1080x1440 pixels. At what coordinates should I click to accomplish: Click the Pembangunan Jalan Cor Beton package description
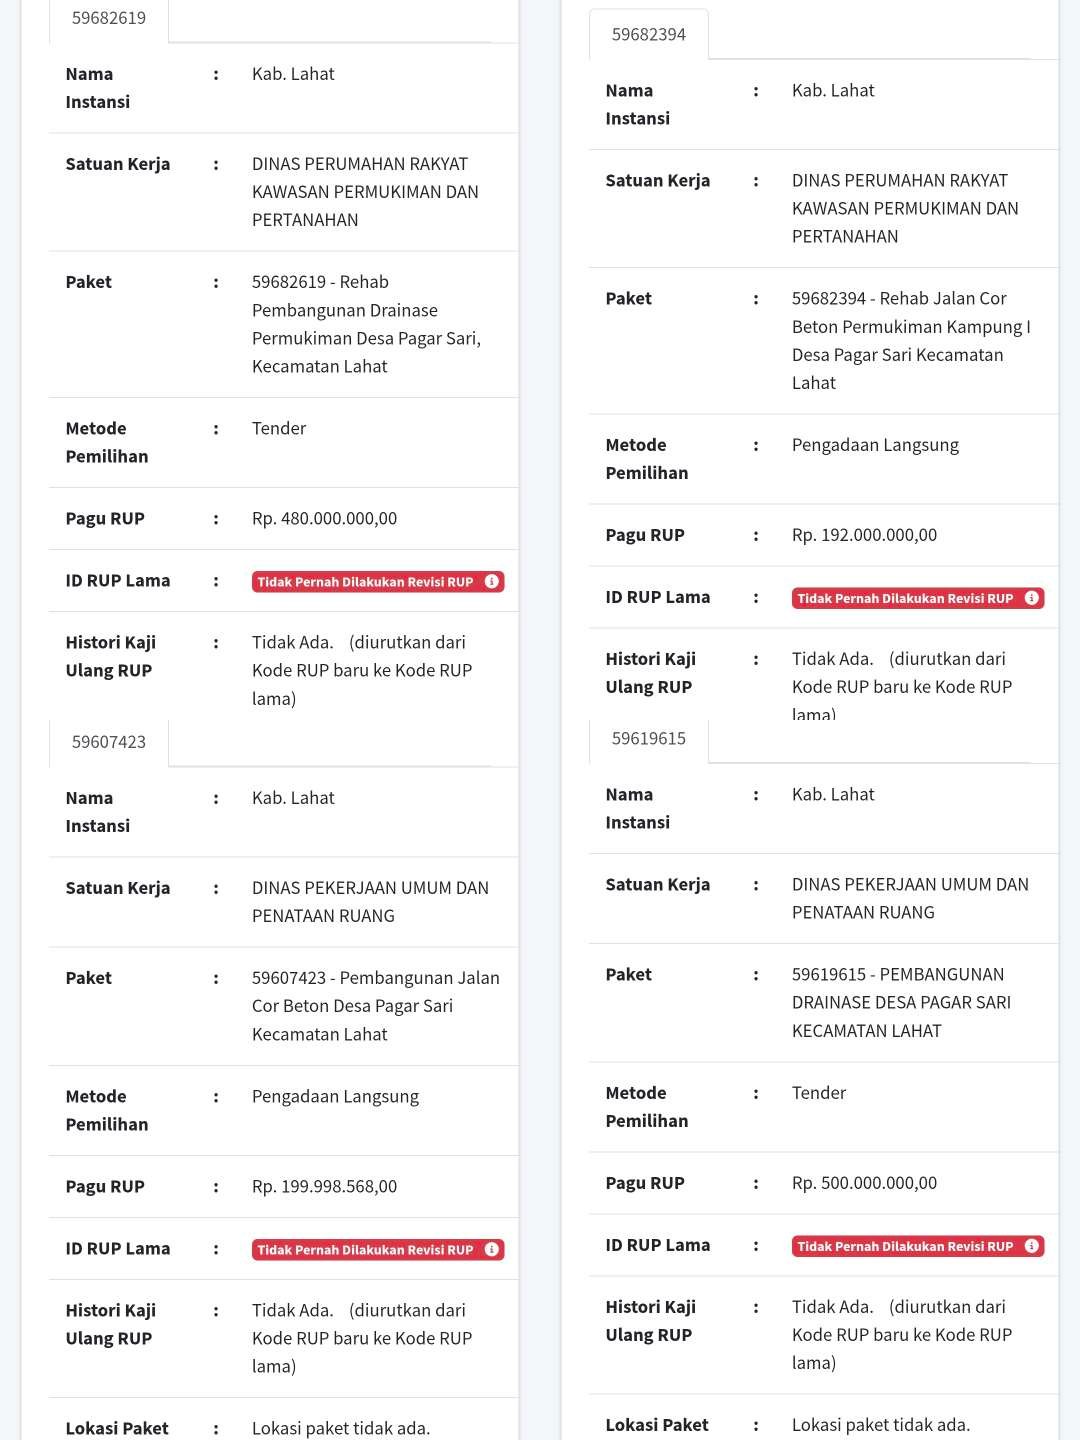tap(375, 1006)
